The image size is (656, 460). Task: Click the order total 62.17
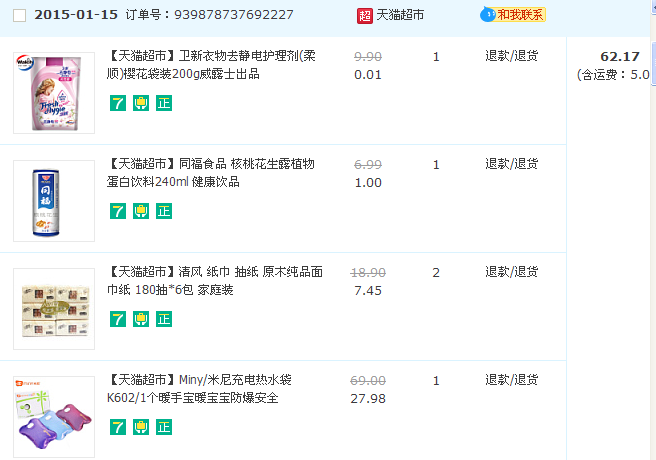[620, 56]
